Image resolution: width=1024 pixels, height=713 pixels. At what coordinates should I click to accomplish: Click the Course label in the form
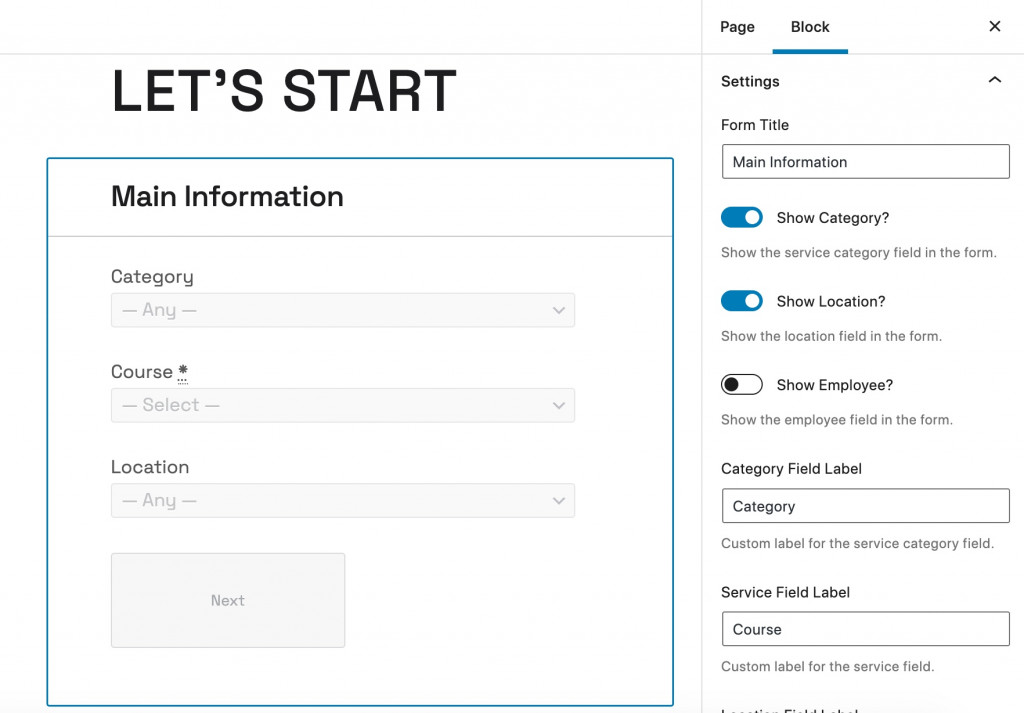pyautogui.click(x=142, y=372)
